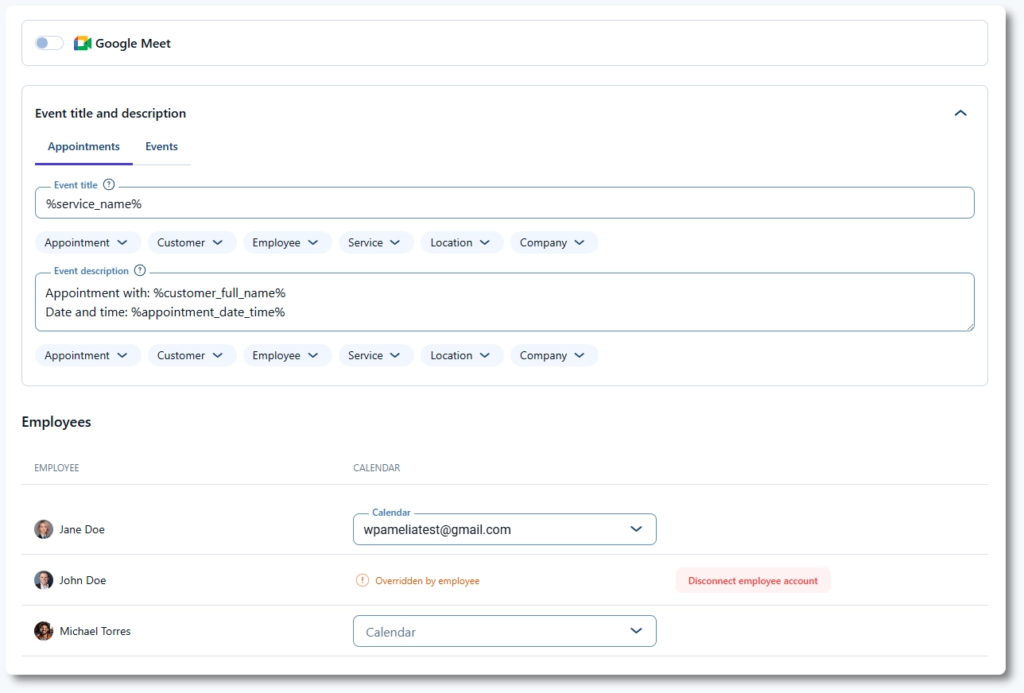Screen dimensions: 1024x693
Task: Click Jane Doe's avatar picture
Action: [x=44, y=529]
